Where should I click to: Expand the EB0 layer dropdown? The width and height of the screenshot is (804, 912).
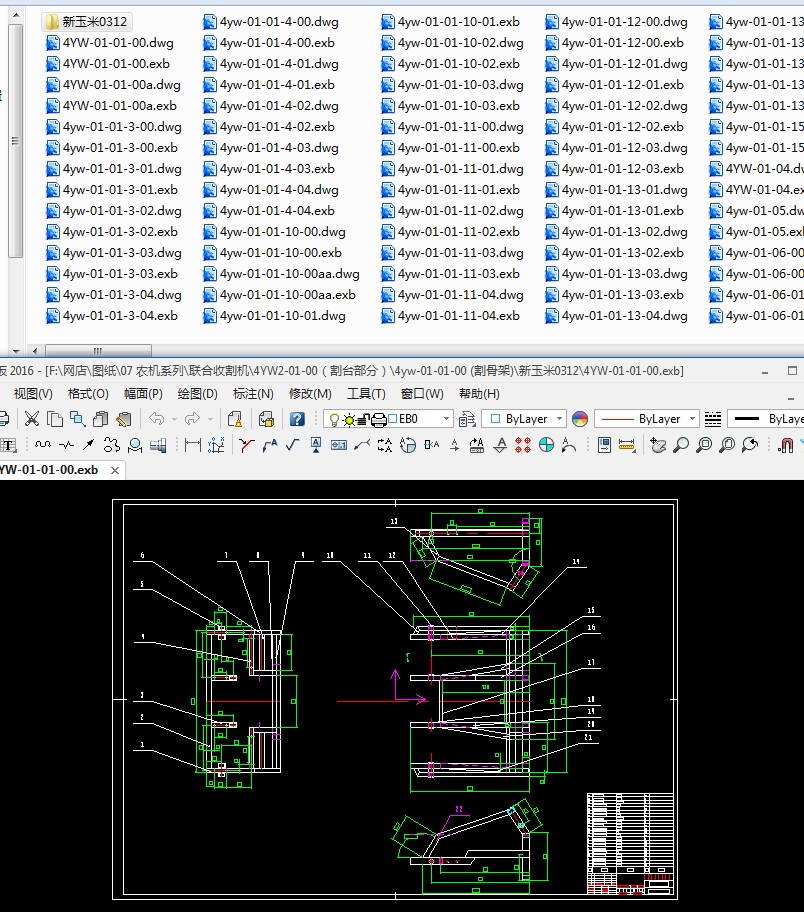tap(445, 419)
